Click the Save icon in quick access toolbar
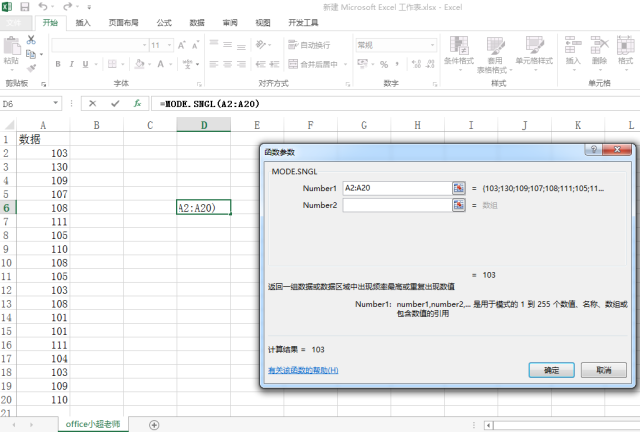 [x=25, y=7]
